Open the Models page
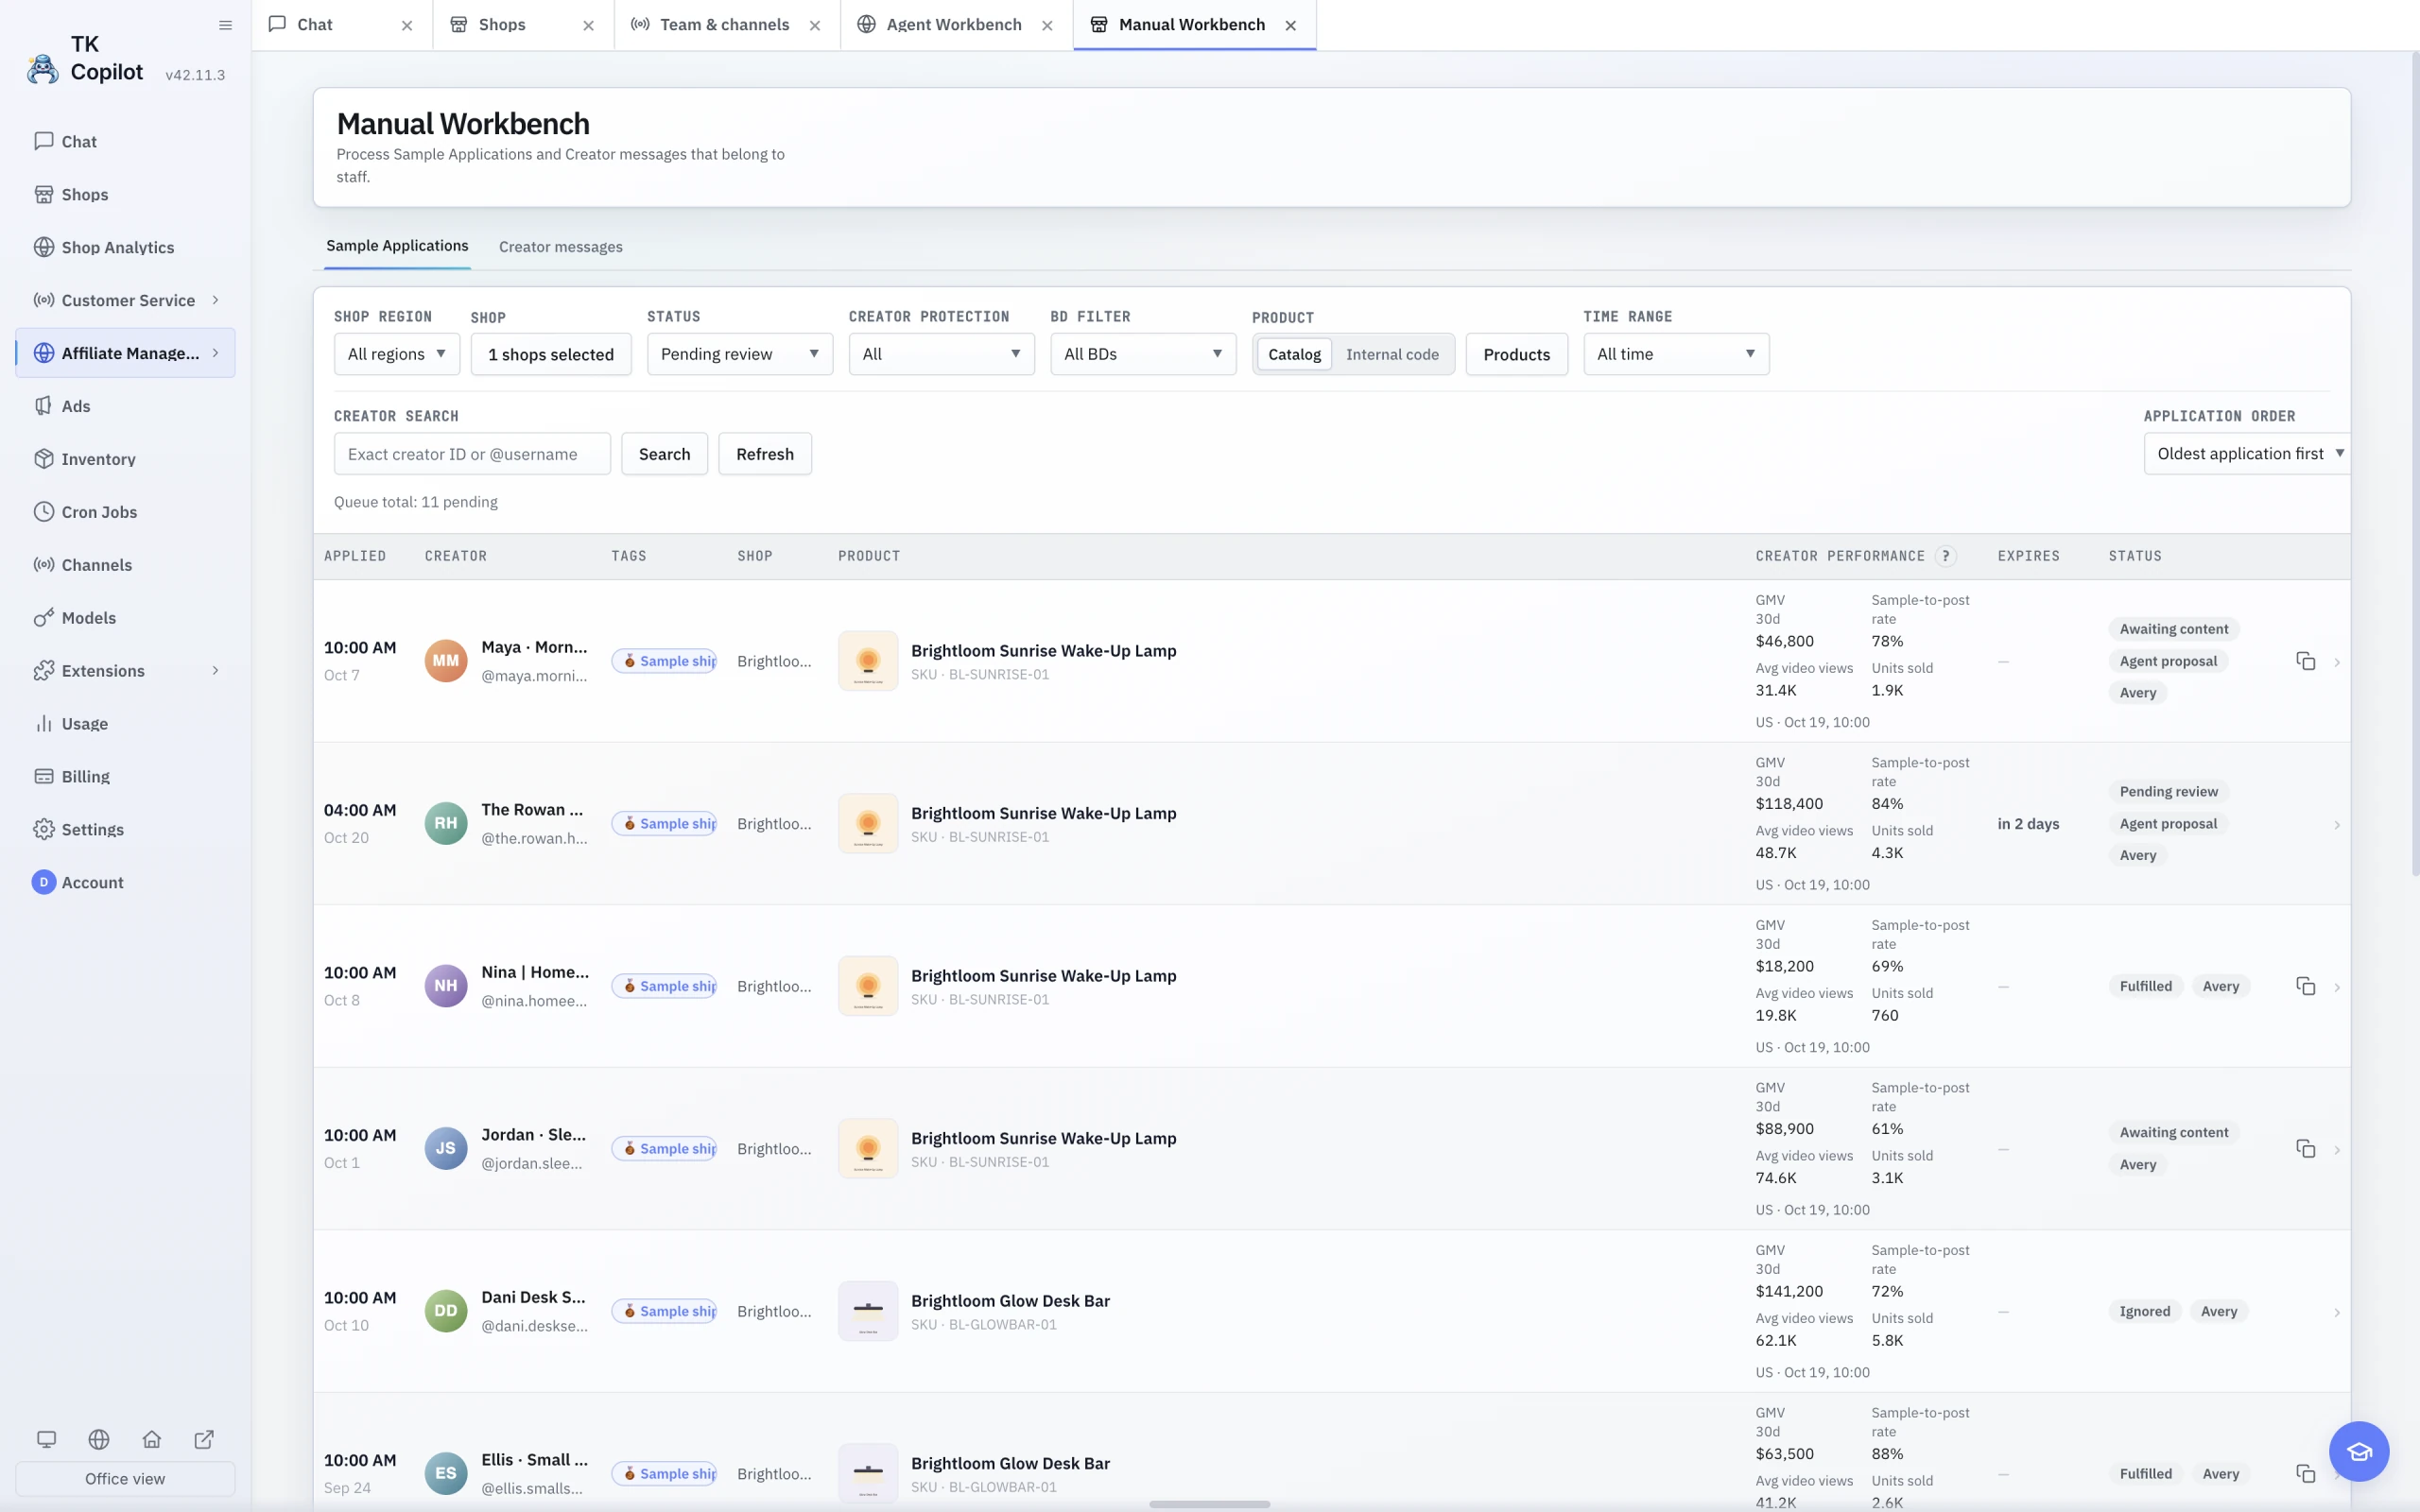The image size is (2420, 1512). pos(125,618)
